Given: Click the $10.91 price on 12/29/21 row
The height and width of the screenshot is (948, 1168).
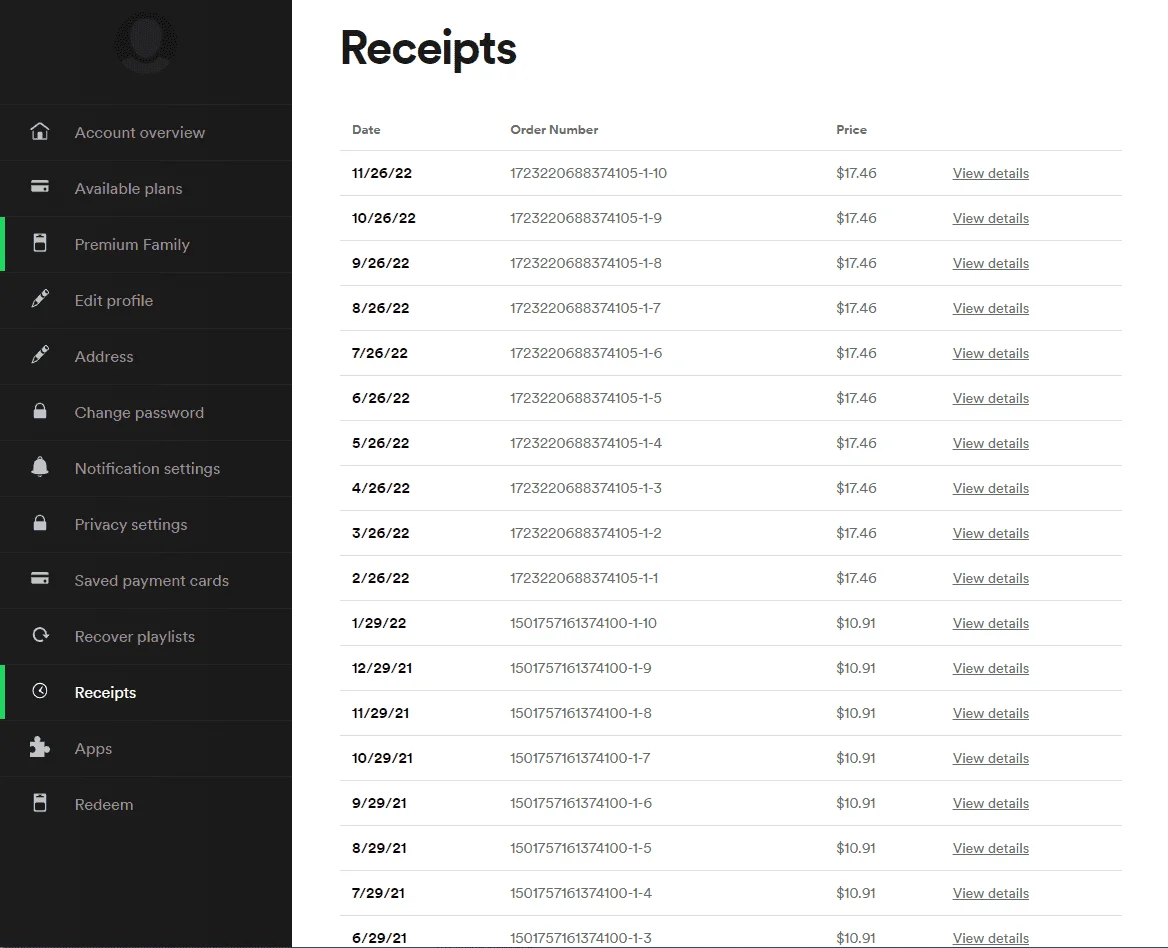Looking at the screenshot, I should pos(855,668).
